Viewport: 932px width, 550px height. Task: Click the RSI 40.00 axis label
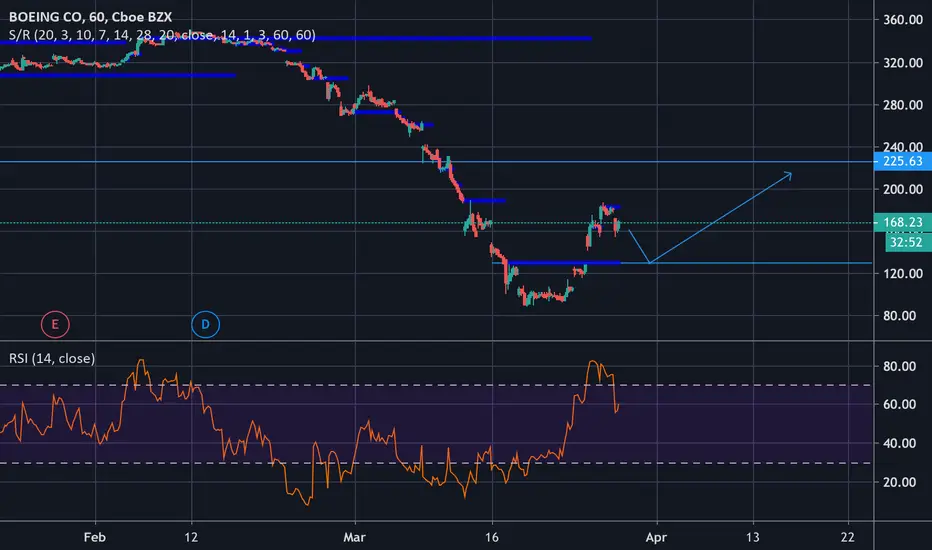pyautogui.click(x=899, y=443)
